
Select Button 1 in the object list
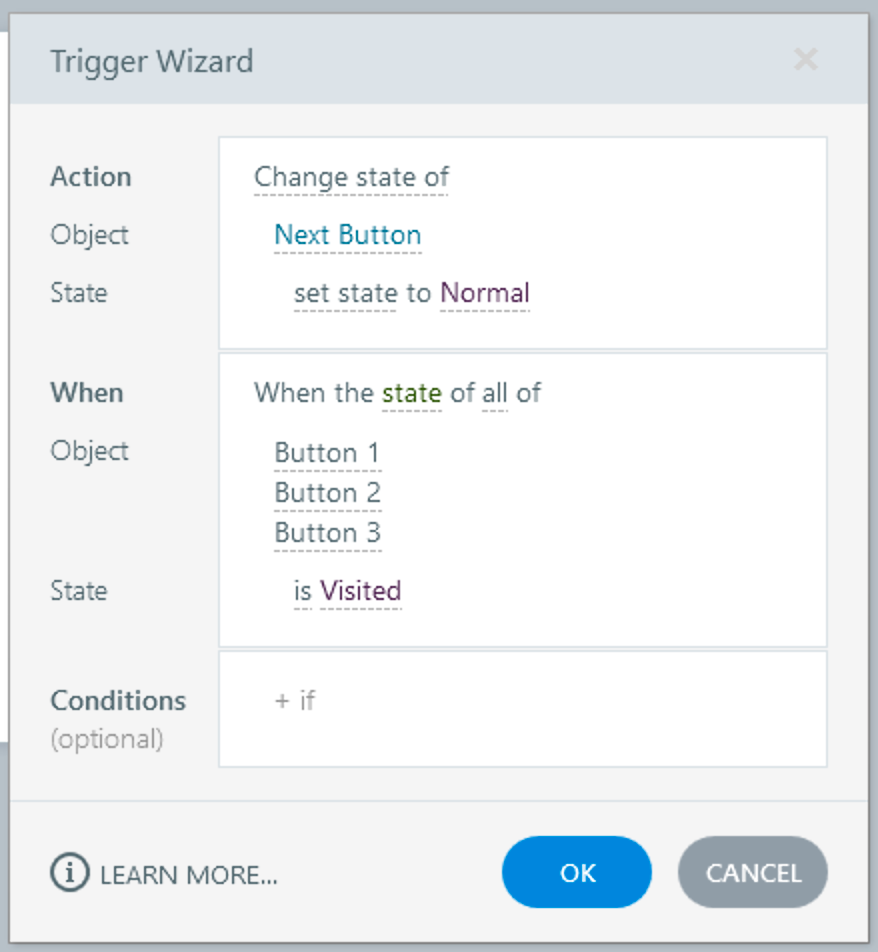click(x=327, y=453)
